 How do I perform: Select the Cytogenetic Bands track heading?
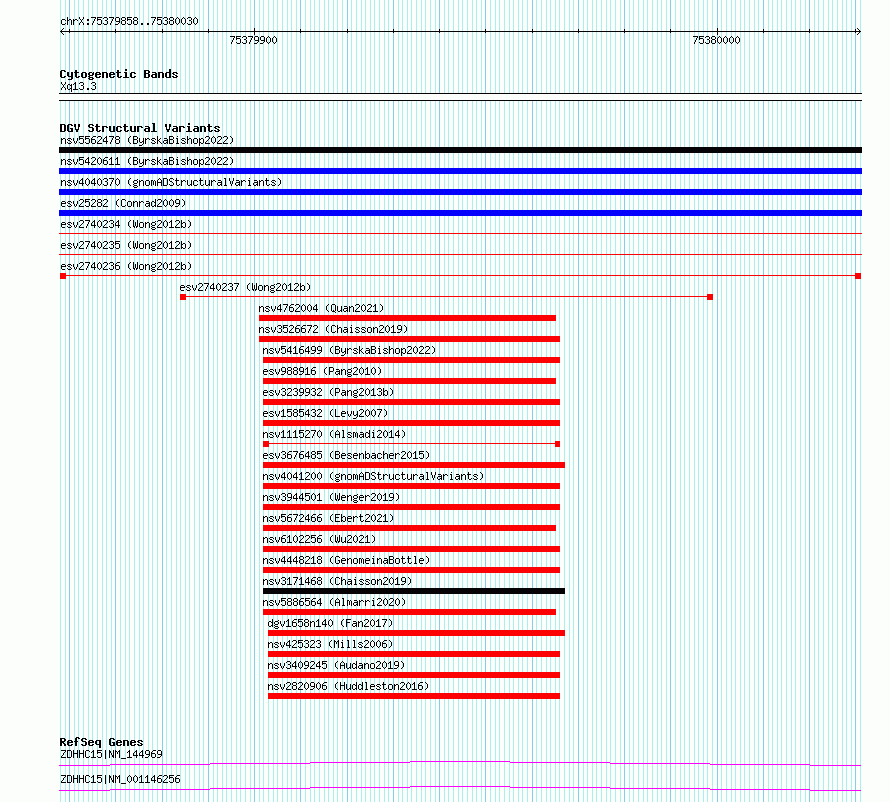coord(119,74)
